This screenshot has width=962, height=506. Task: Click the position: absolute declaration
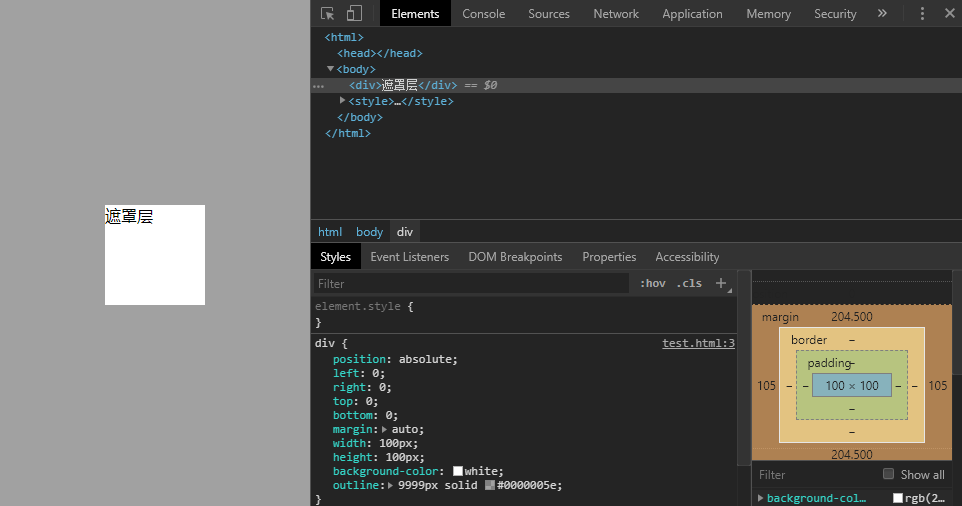(395, 359)
